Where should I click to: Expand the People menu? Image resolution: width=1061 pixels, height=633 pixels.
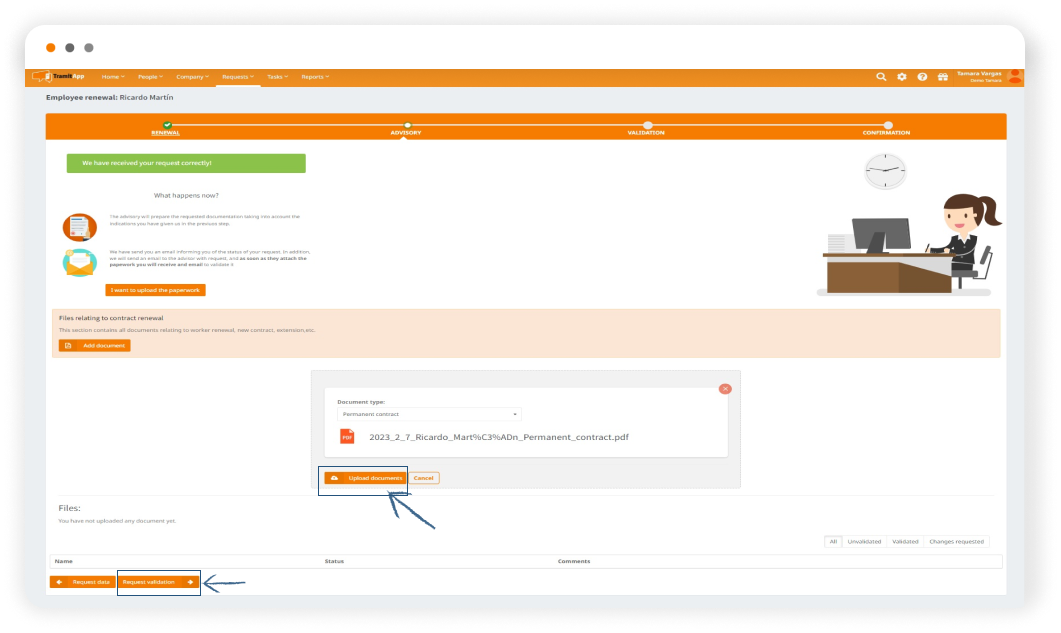point(150,77)
